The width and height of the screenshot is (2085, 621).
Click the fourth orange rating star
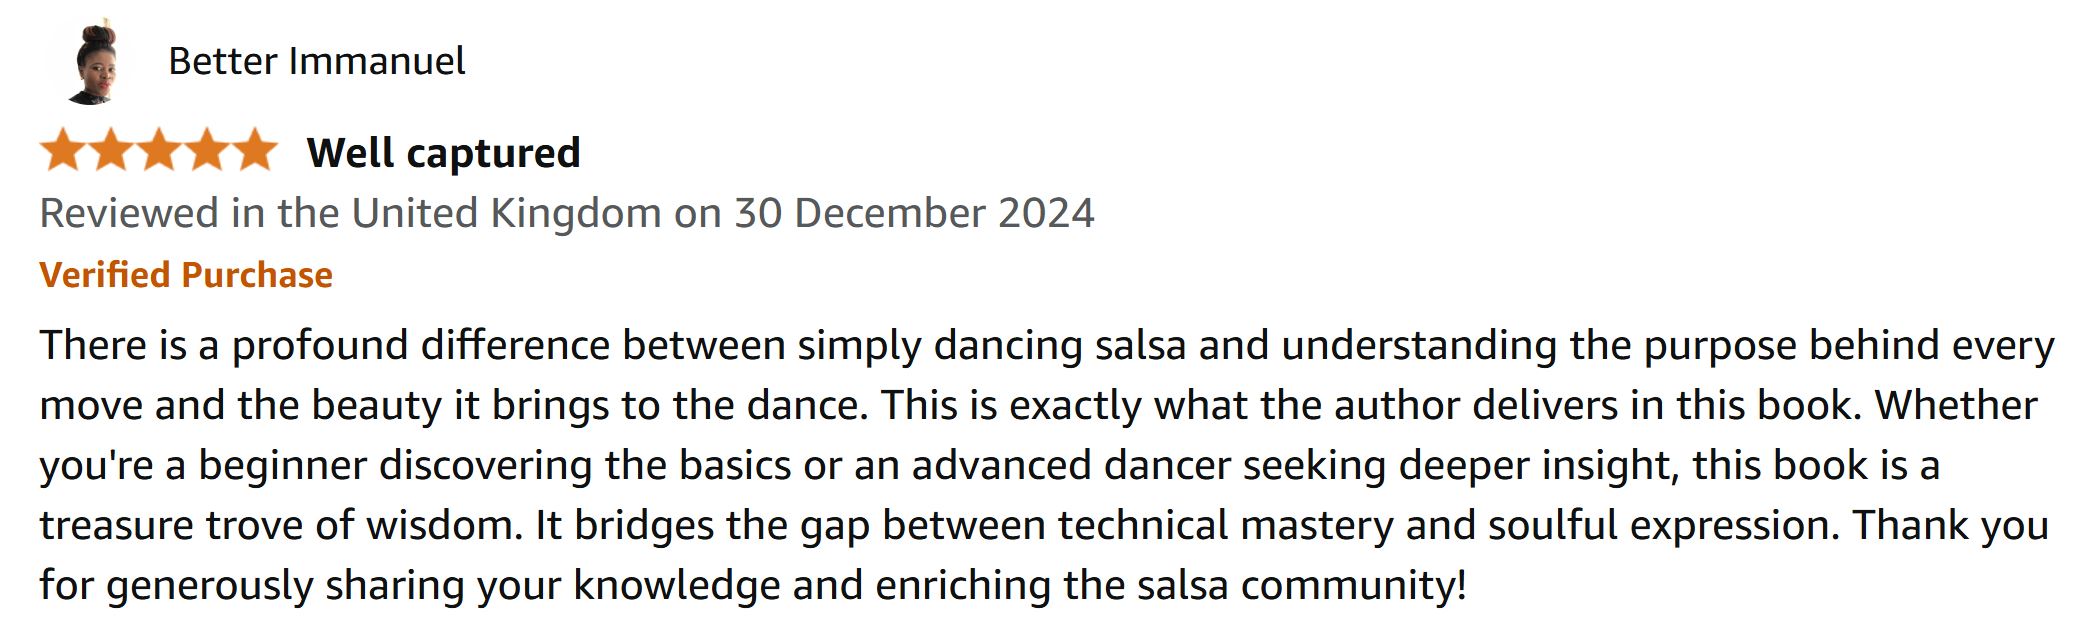pyautogui.click(x=208, y=150)
